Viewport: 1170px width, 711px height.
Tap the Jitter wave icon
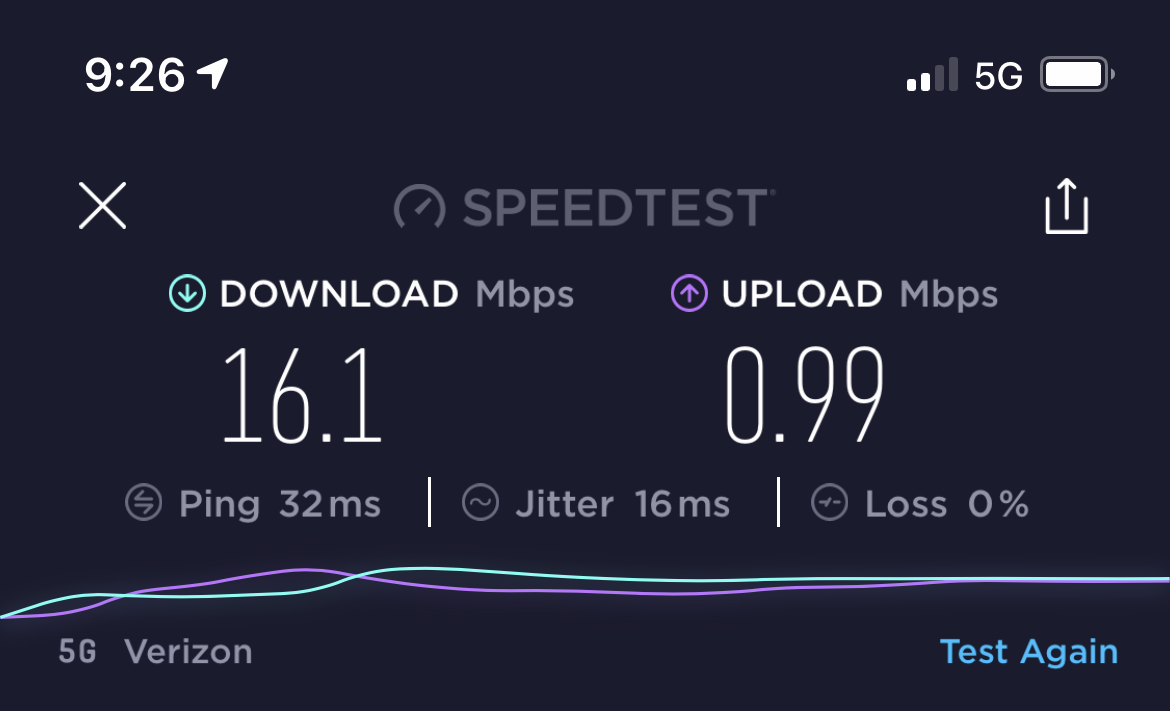tap(480, 502)
